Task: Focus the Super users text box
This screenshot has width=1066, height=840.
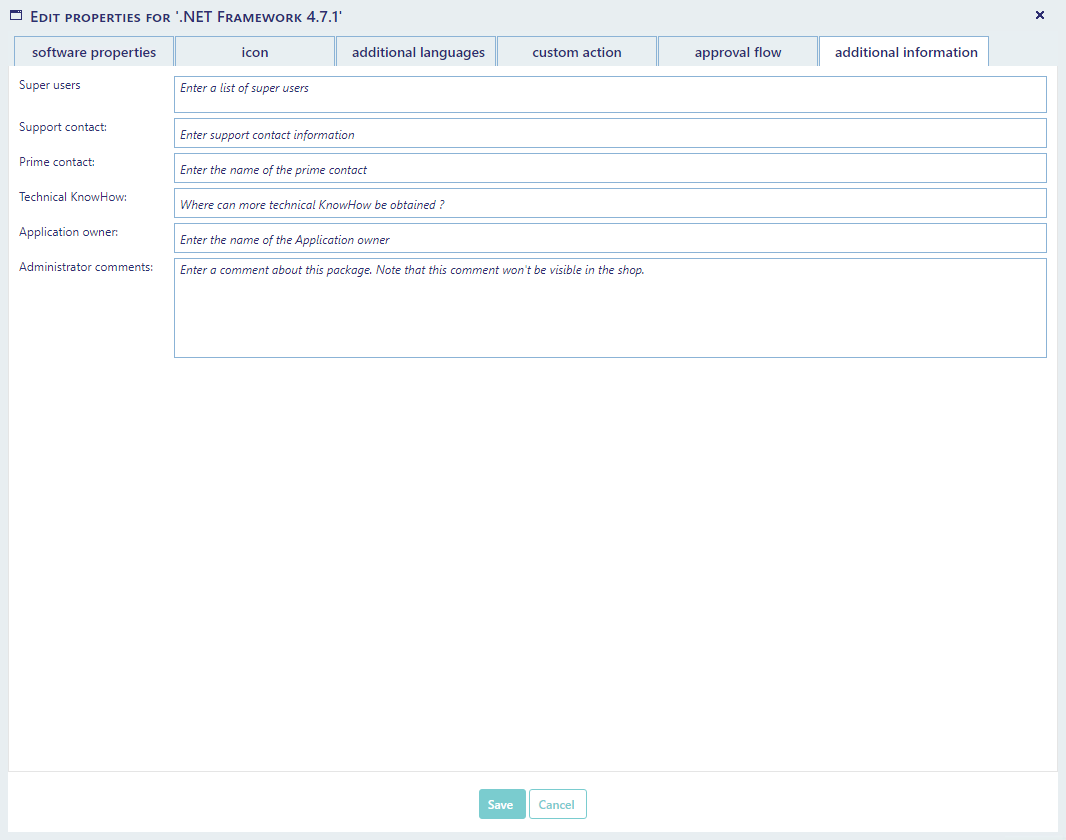Action: pyautogui.click(x=610, y=94)
